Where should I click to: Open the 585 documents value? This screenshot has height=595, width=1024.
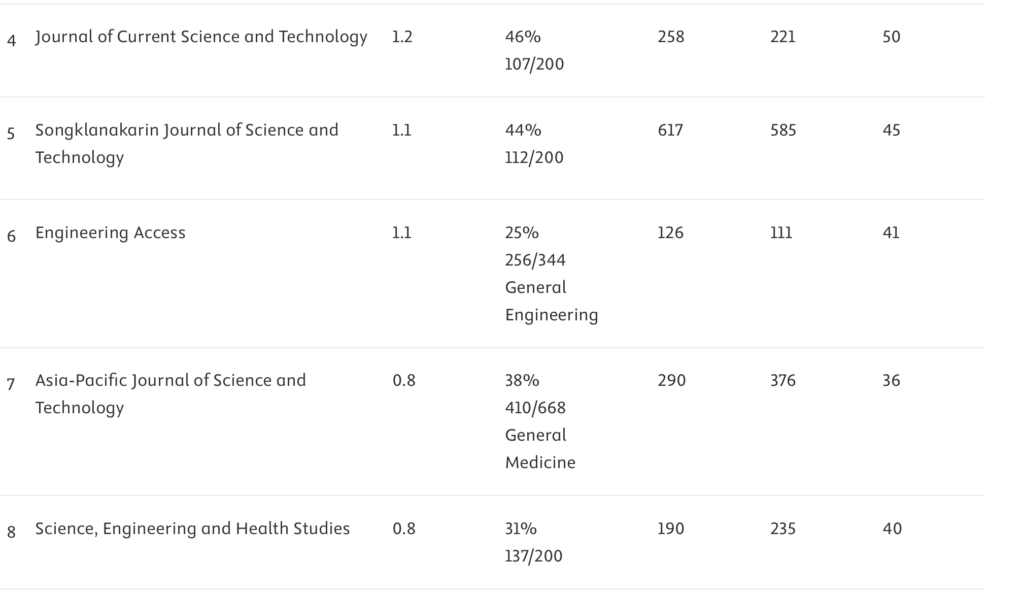click(x=783, y=130)
